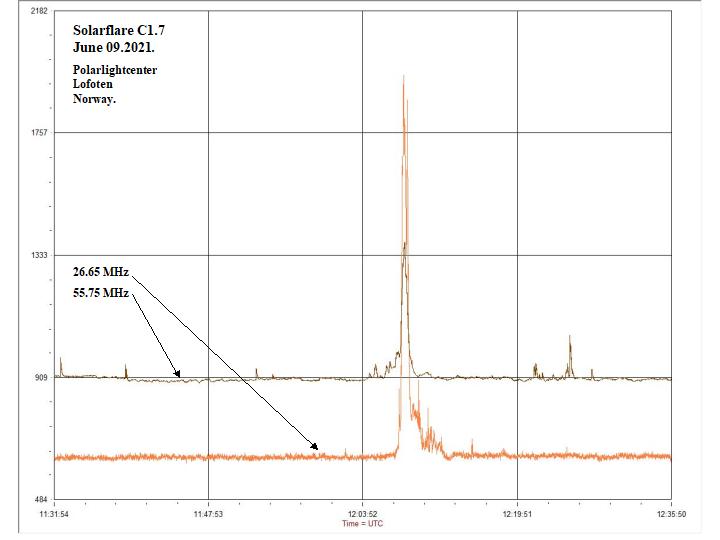This screenshot has height=540, width=720.
Task: Click the 'Time = UTC' axis caption
Action: pos(362,524)
